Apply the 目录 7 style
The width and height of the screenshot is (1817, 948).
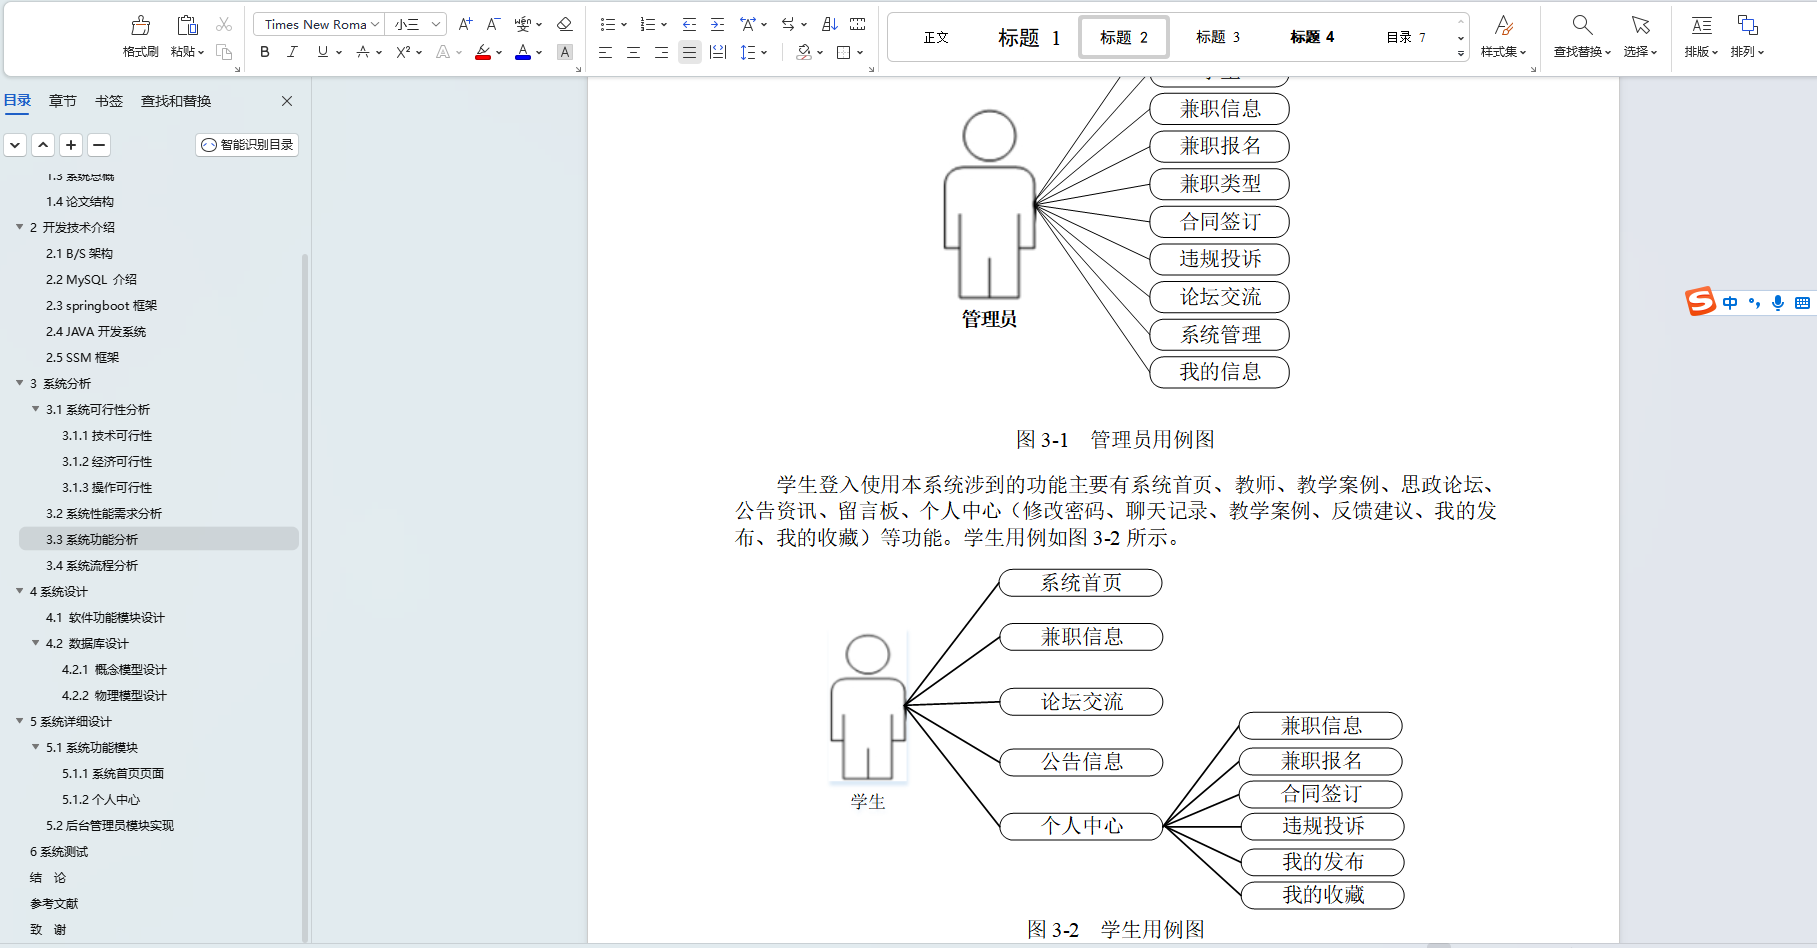pos(1406,38)
